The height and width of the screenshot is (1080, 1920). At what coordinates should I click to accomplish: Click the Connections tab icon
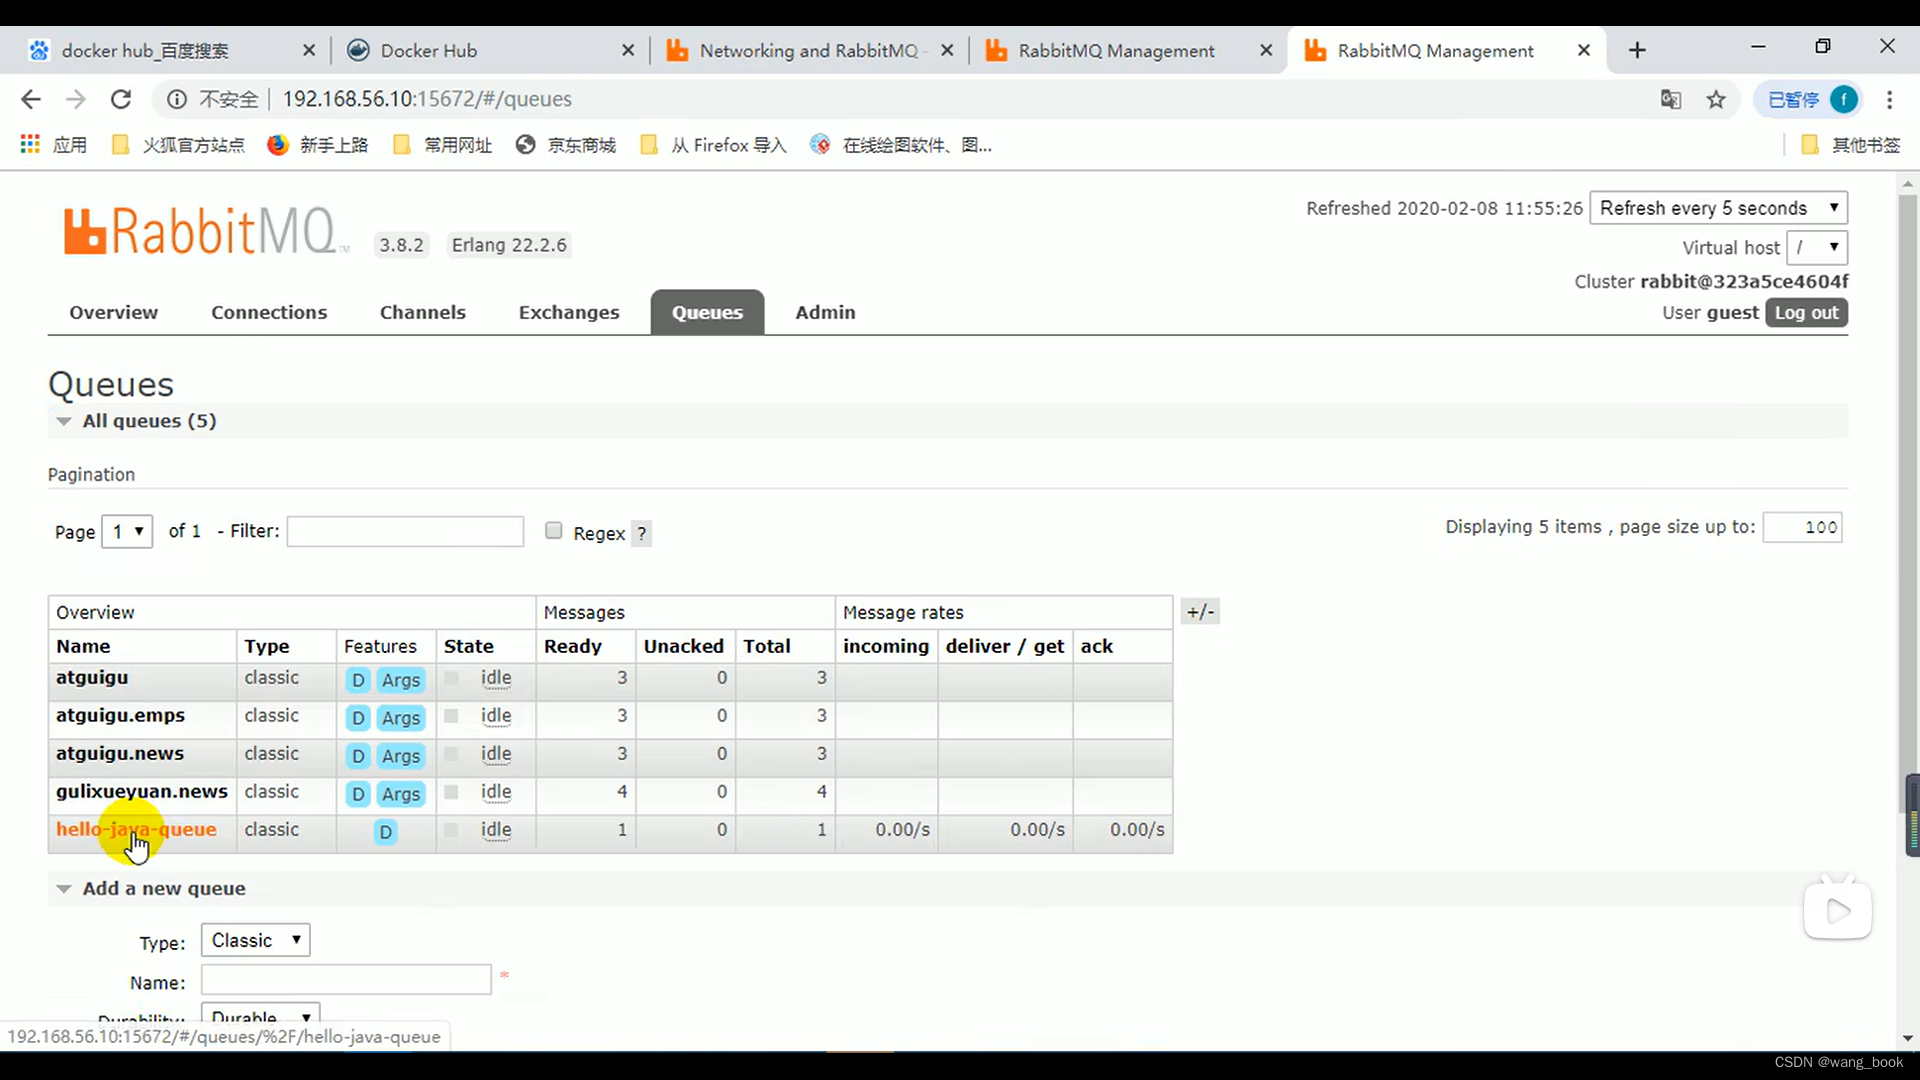pyautogui.click(x=269, y=313)
